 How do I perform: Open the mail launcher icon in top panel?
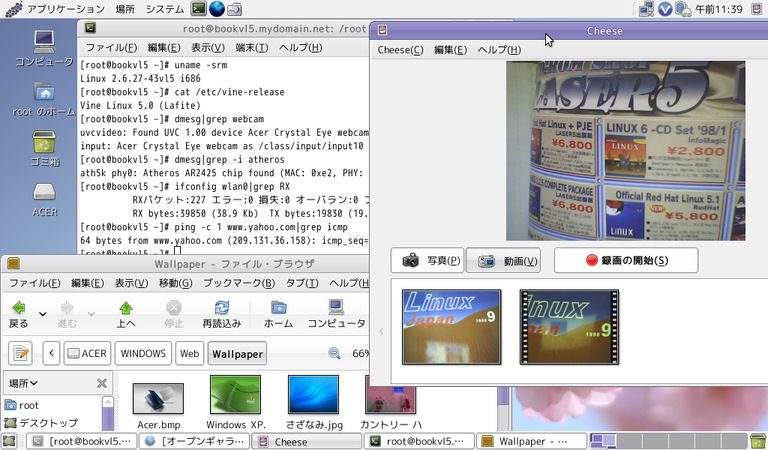(235, 8)
